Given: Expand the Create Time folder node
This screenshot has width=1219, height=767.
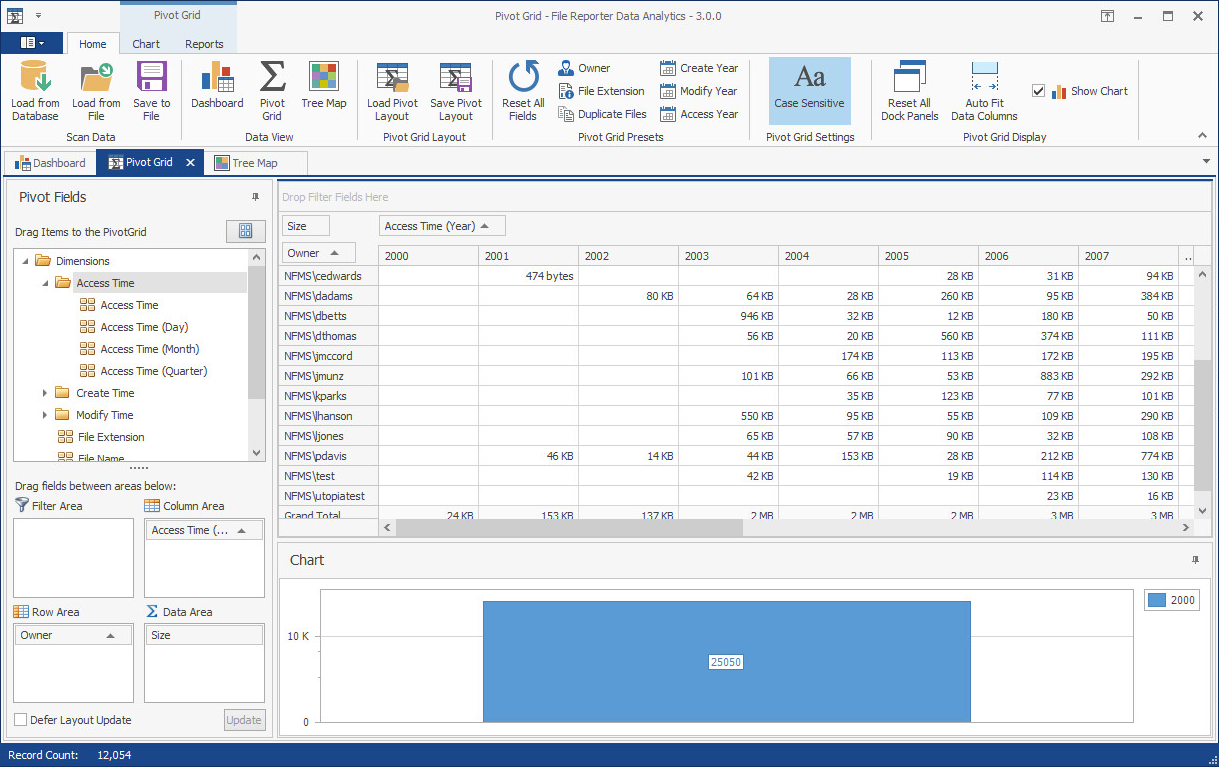Looking at the screenshot, I should (45, 393).
